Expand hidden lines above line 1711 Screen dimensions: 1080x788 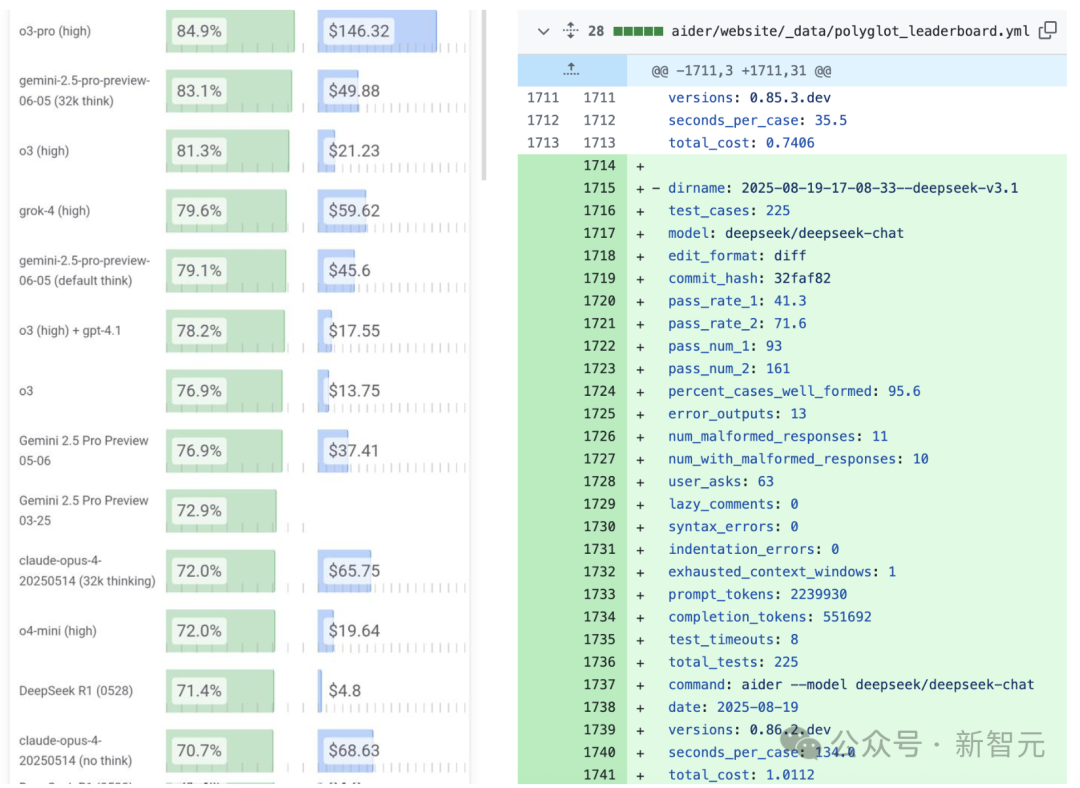571,70
